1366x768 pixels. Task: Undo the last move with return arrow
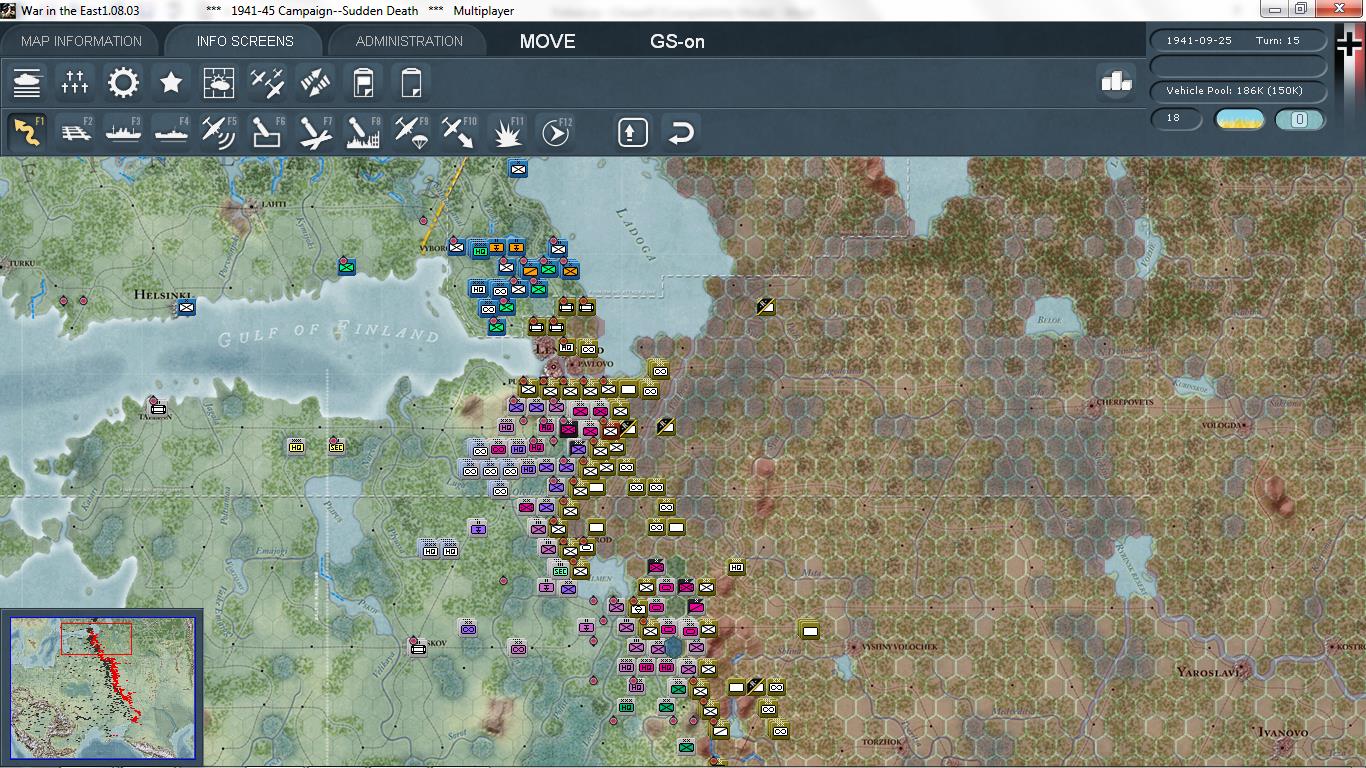681,132
